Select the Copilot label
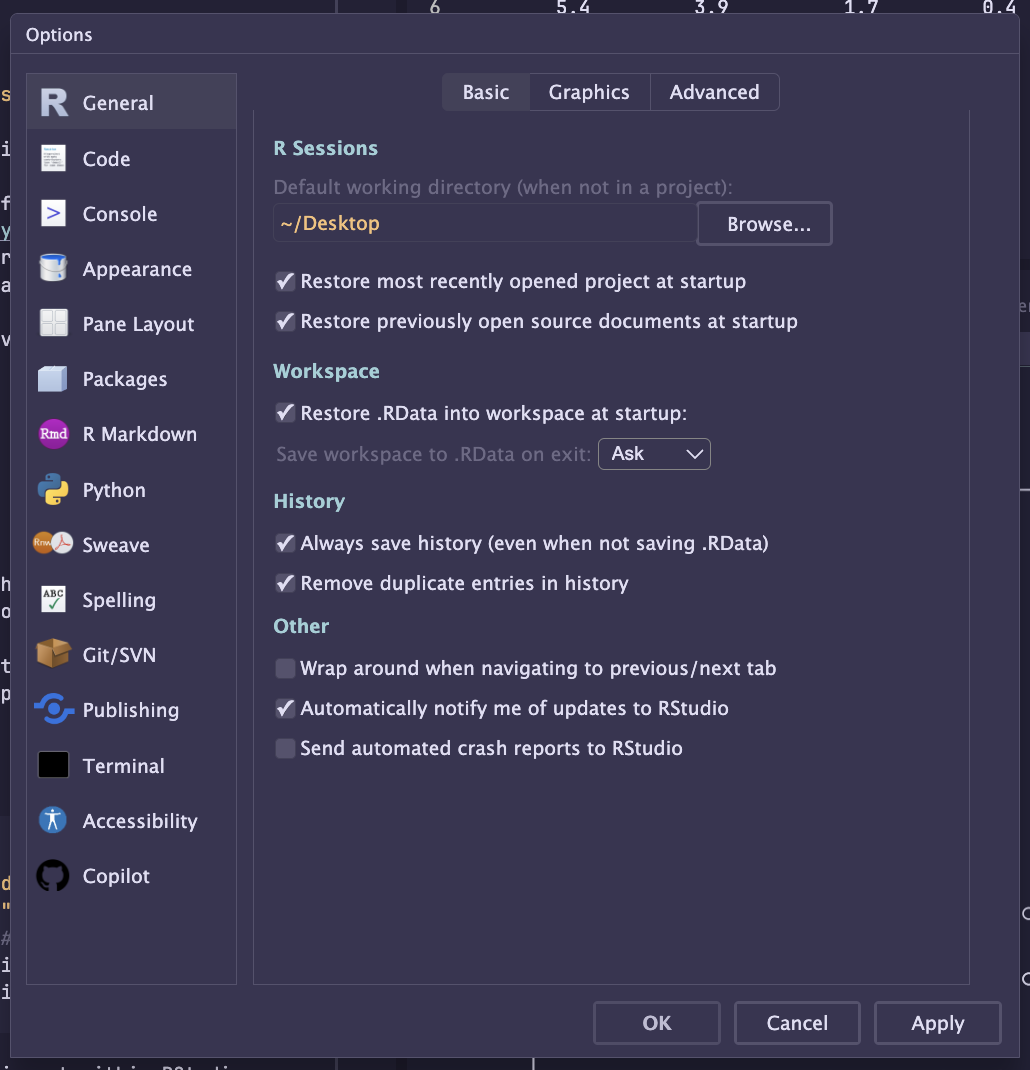The height and width of the screenshot is (1070, 1030). (116, 876)
